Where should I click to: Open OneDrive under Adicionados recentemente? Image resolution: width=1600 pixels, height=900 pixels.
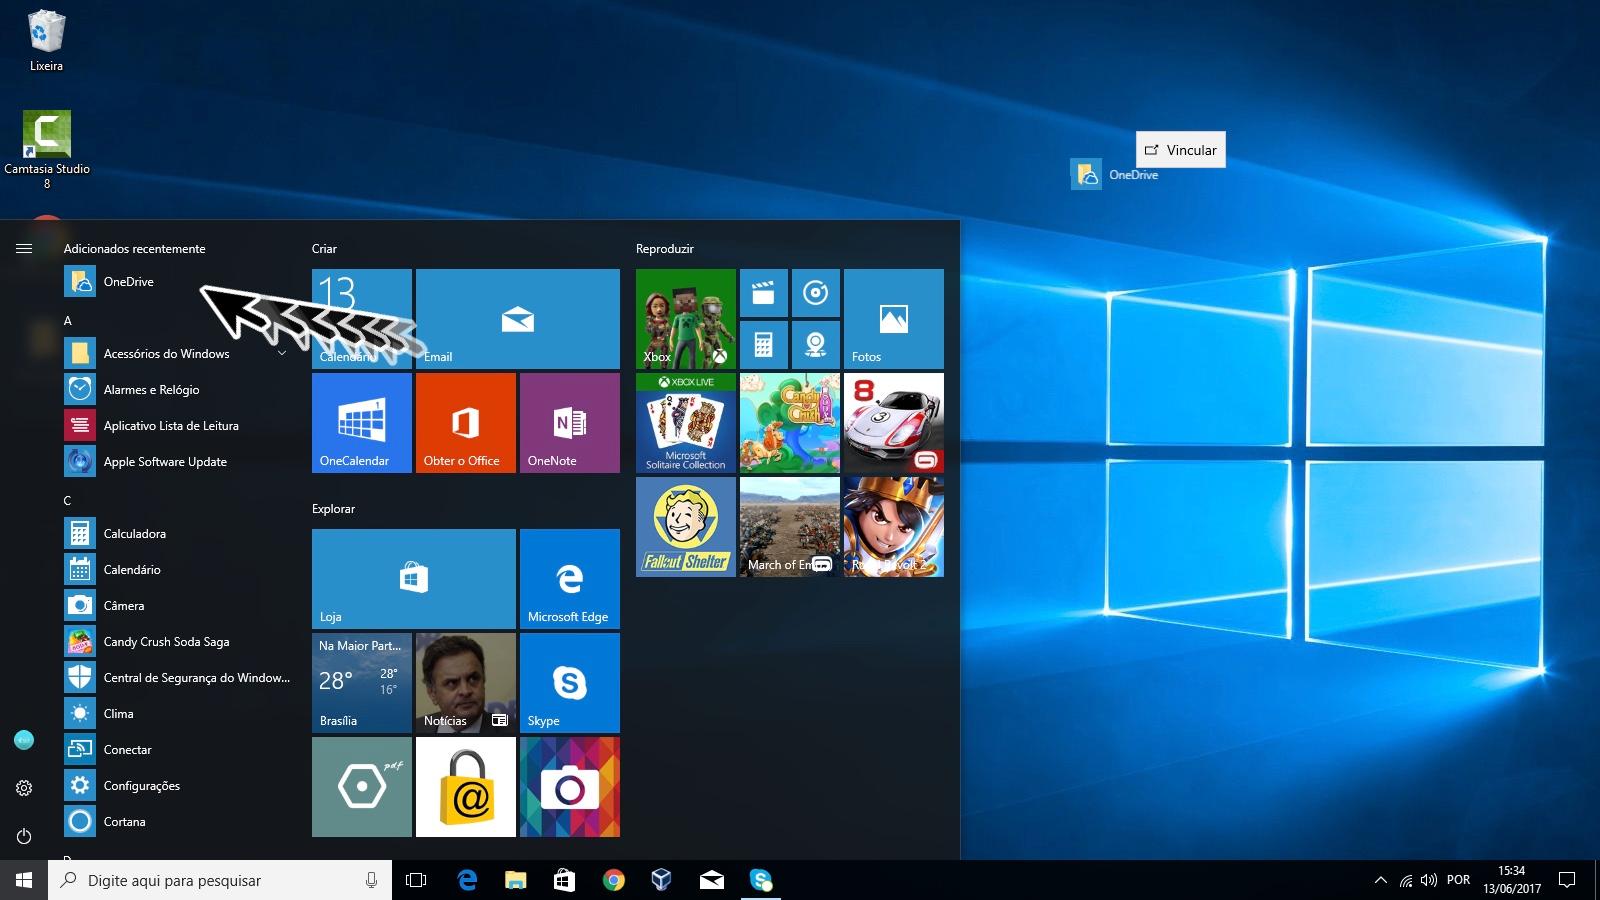click(x=178, y=281)
